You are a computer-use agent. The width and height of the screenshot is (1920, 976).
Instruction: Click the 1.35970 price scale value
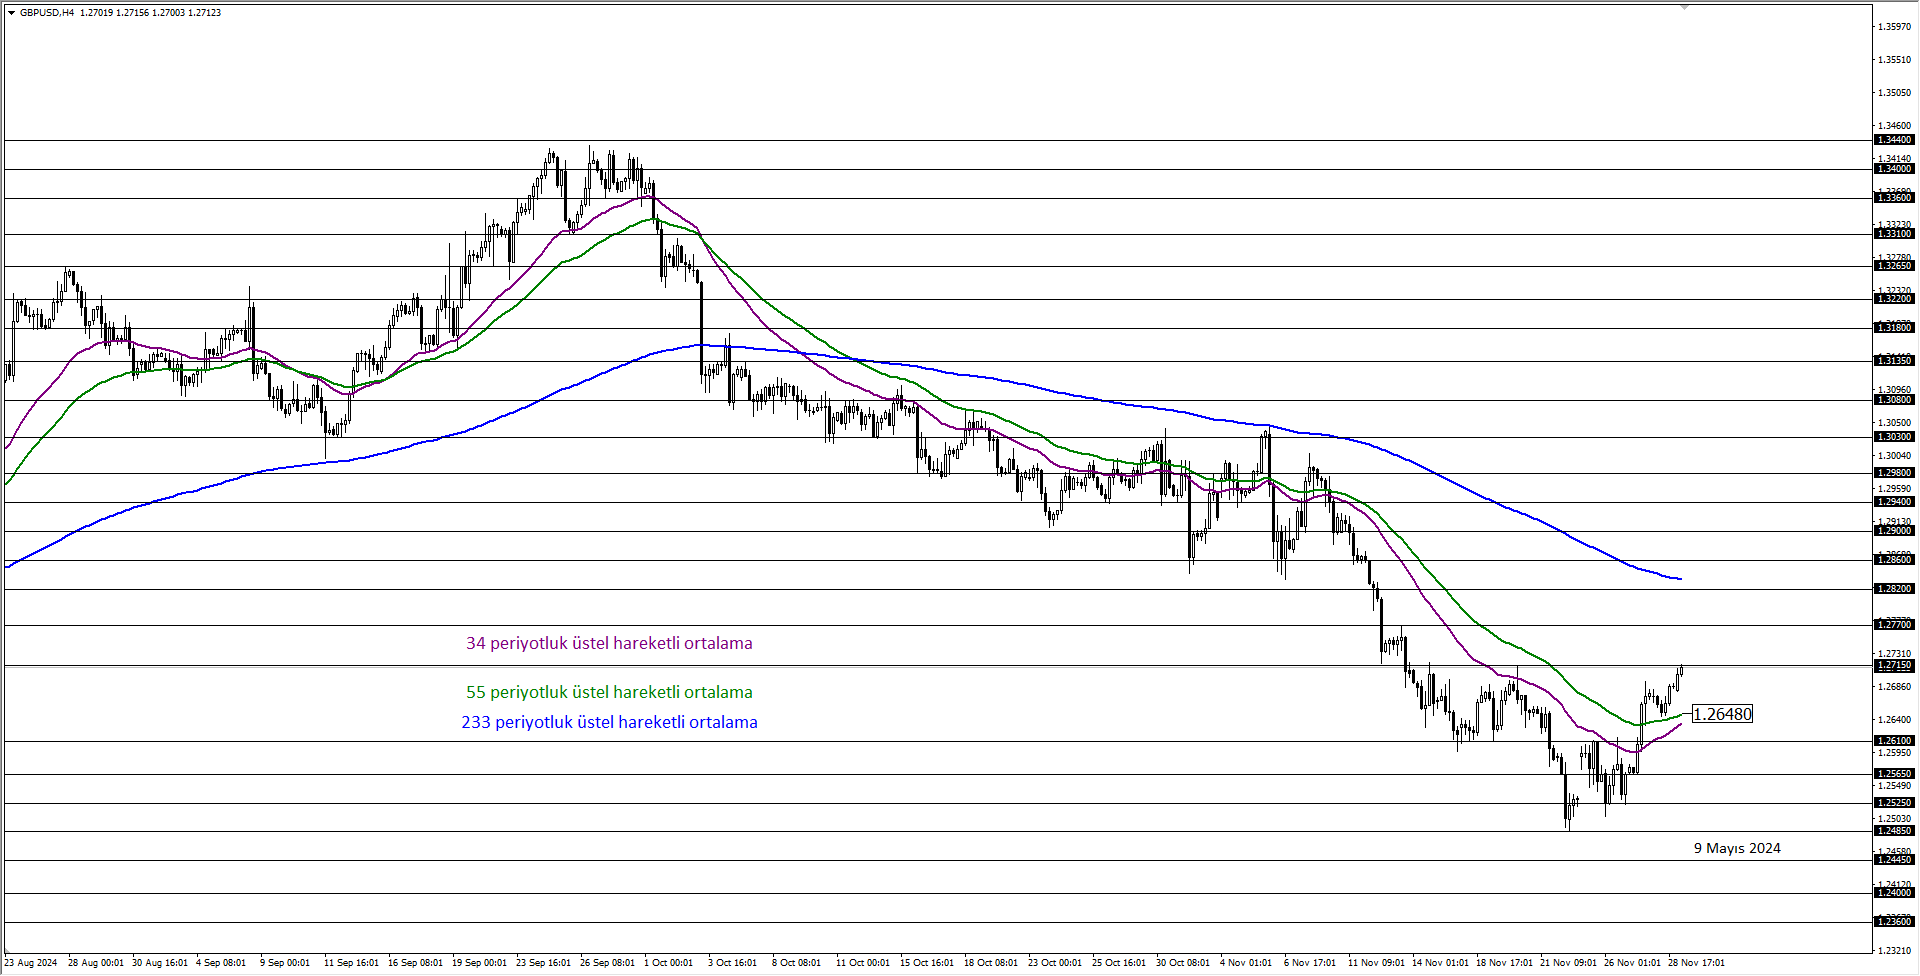[1895, 27]
